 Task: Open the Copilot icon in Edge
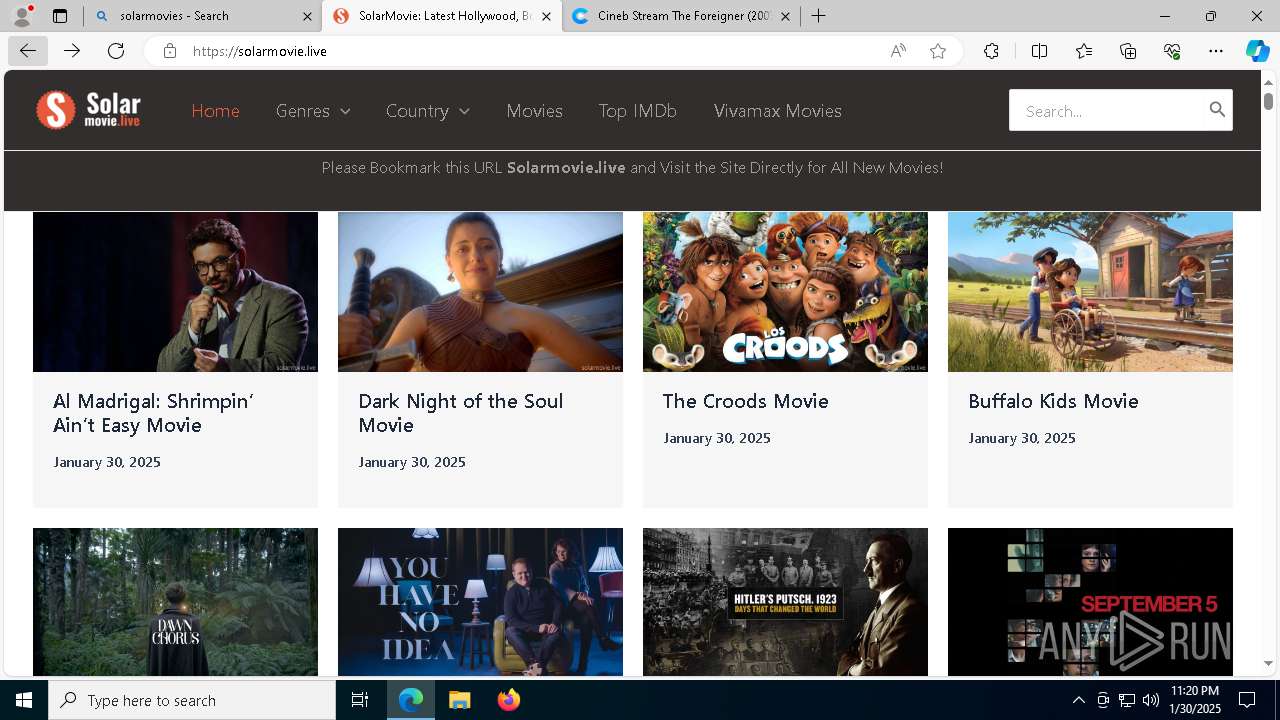1257,51
